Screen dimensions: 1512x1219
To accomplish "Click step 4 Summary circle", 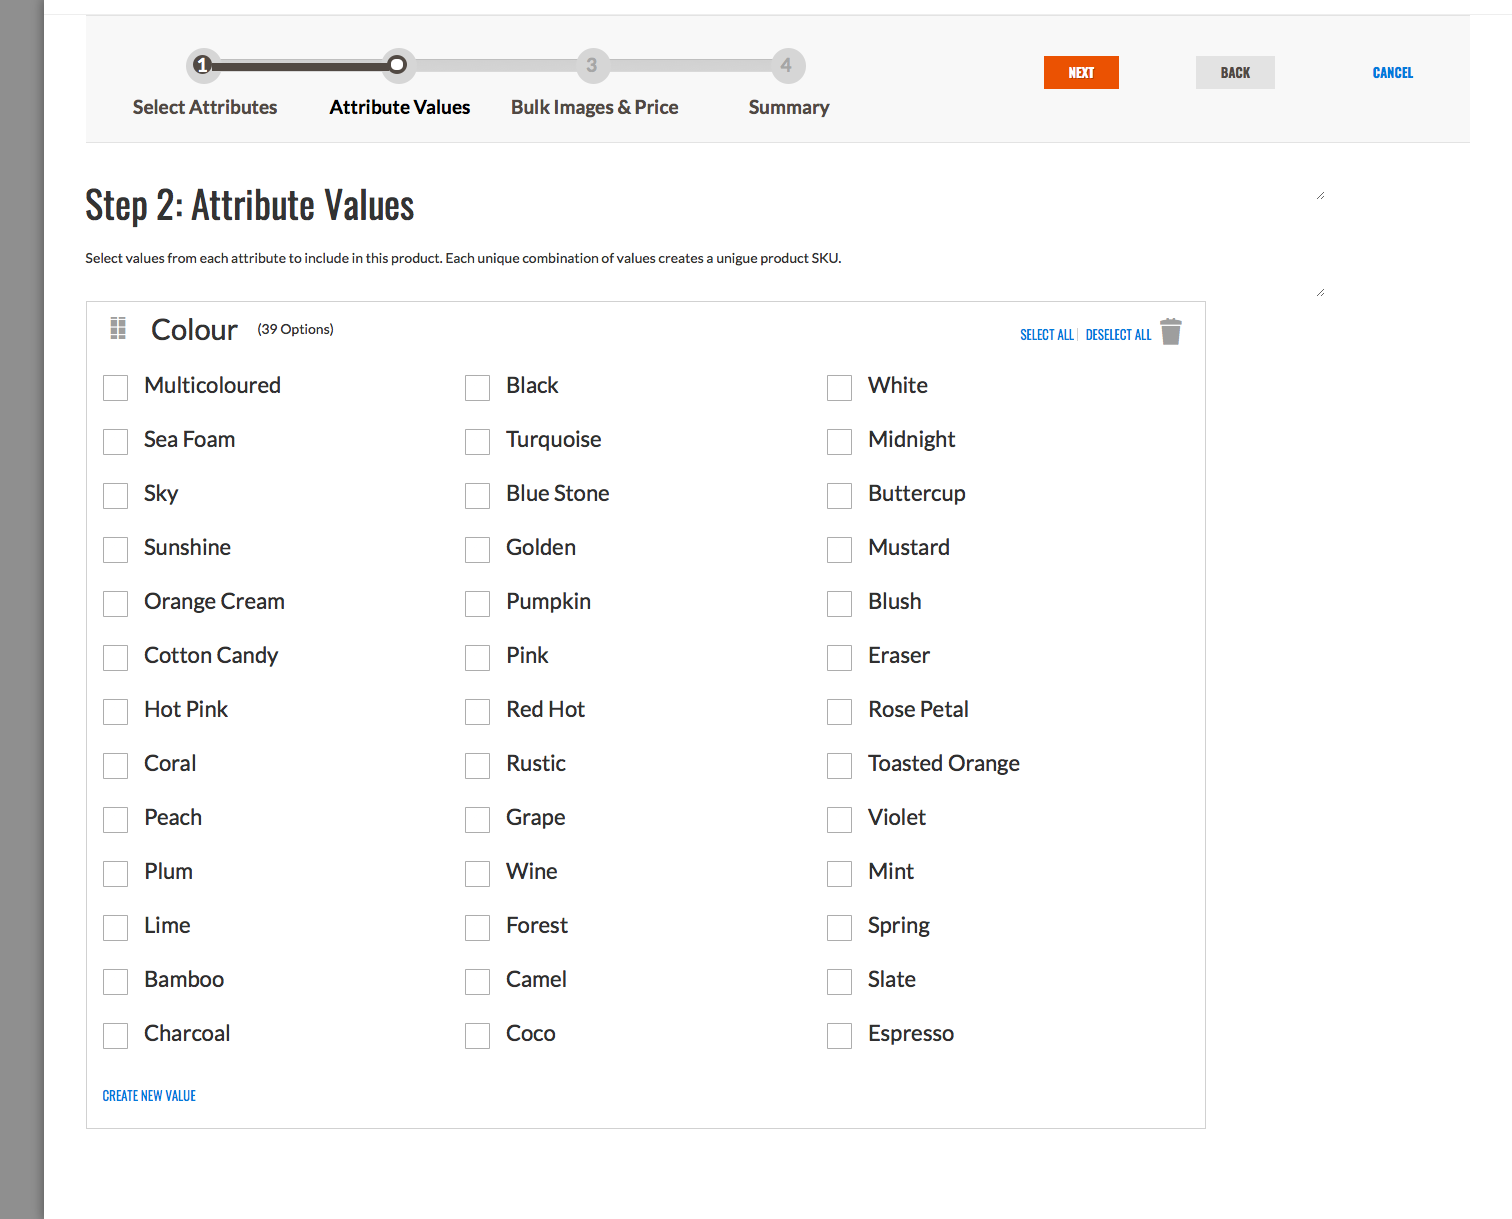I will coord(788,64).
